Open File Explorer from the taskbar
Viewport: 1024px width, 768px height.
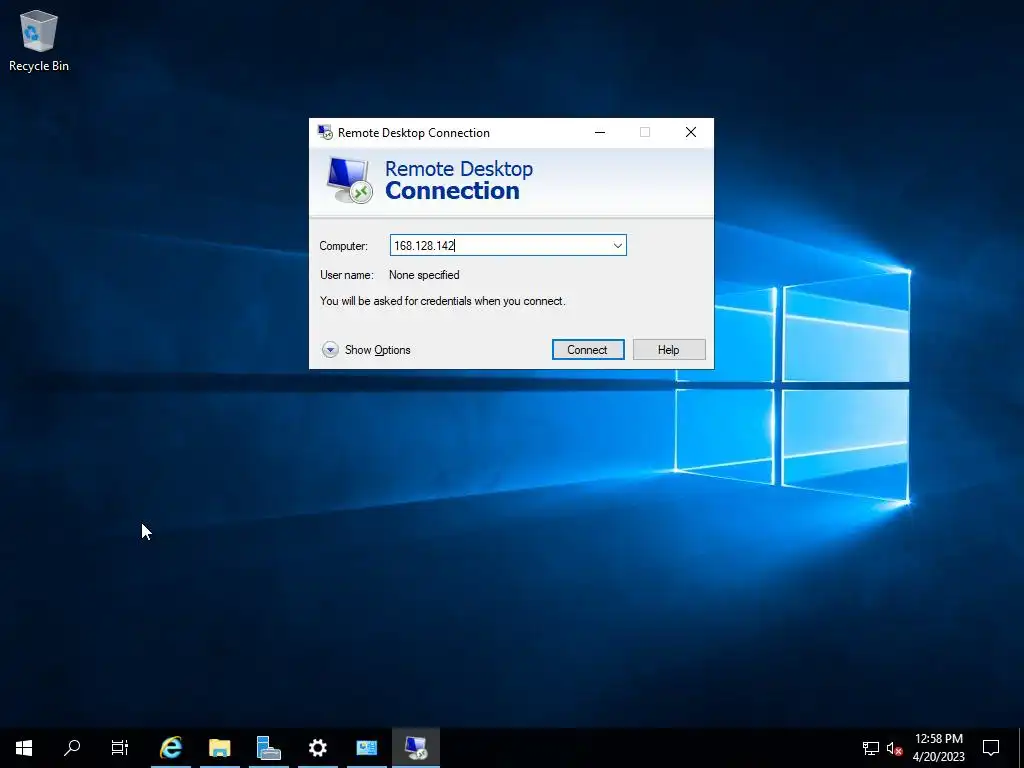pos(219,748)
